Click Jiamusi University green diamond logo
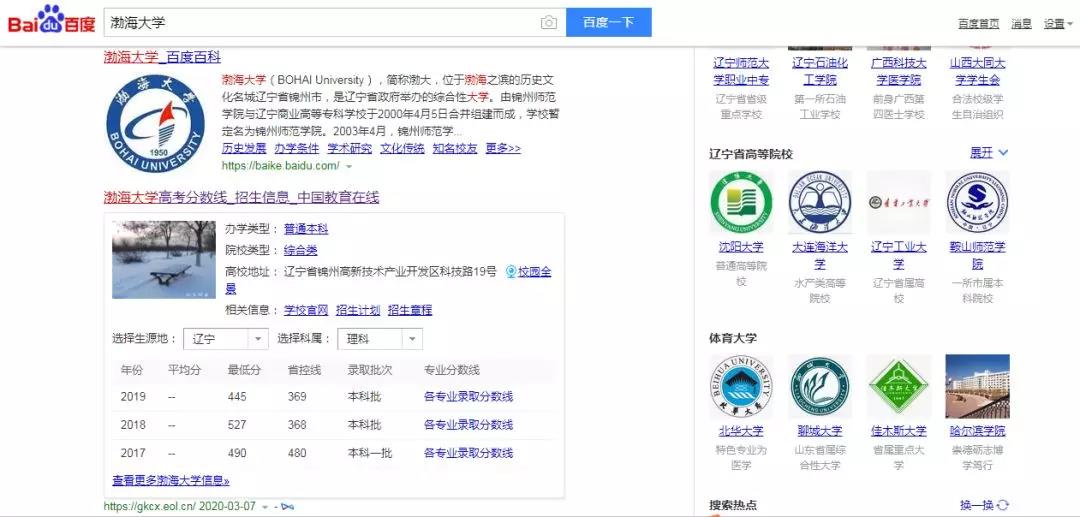This screenshot has height=517, width=1080. pyautogui.click(x=898, y=386)
